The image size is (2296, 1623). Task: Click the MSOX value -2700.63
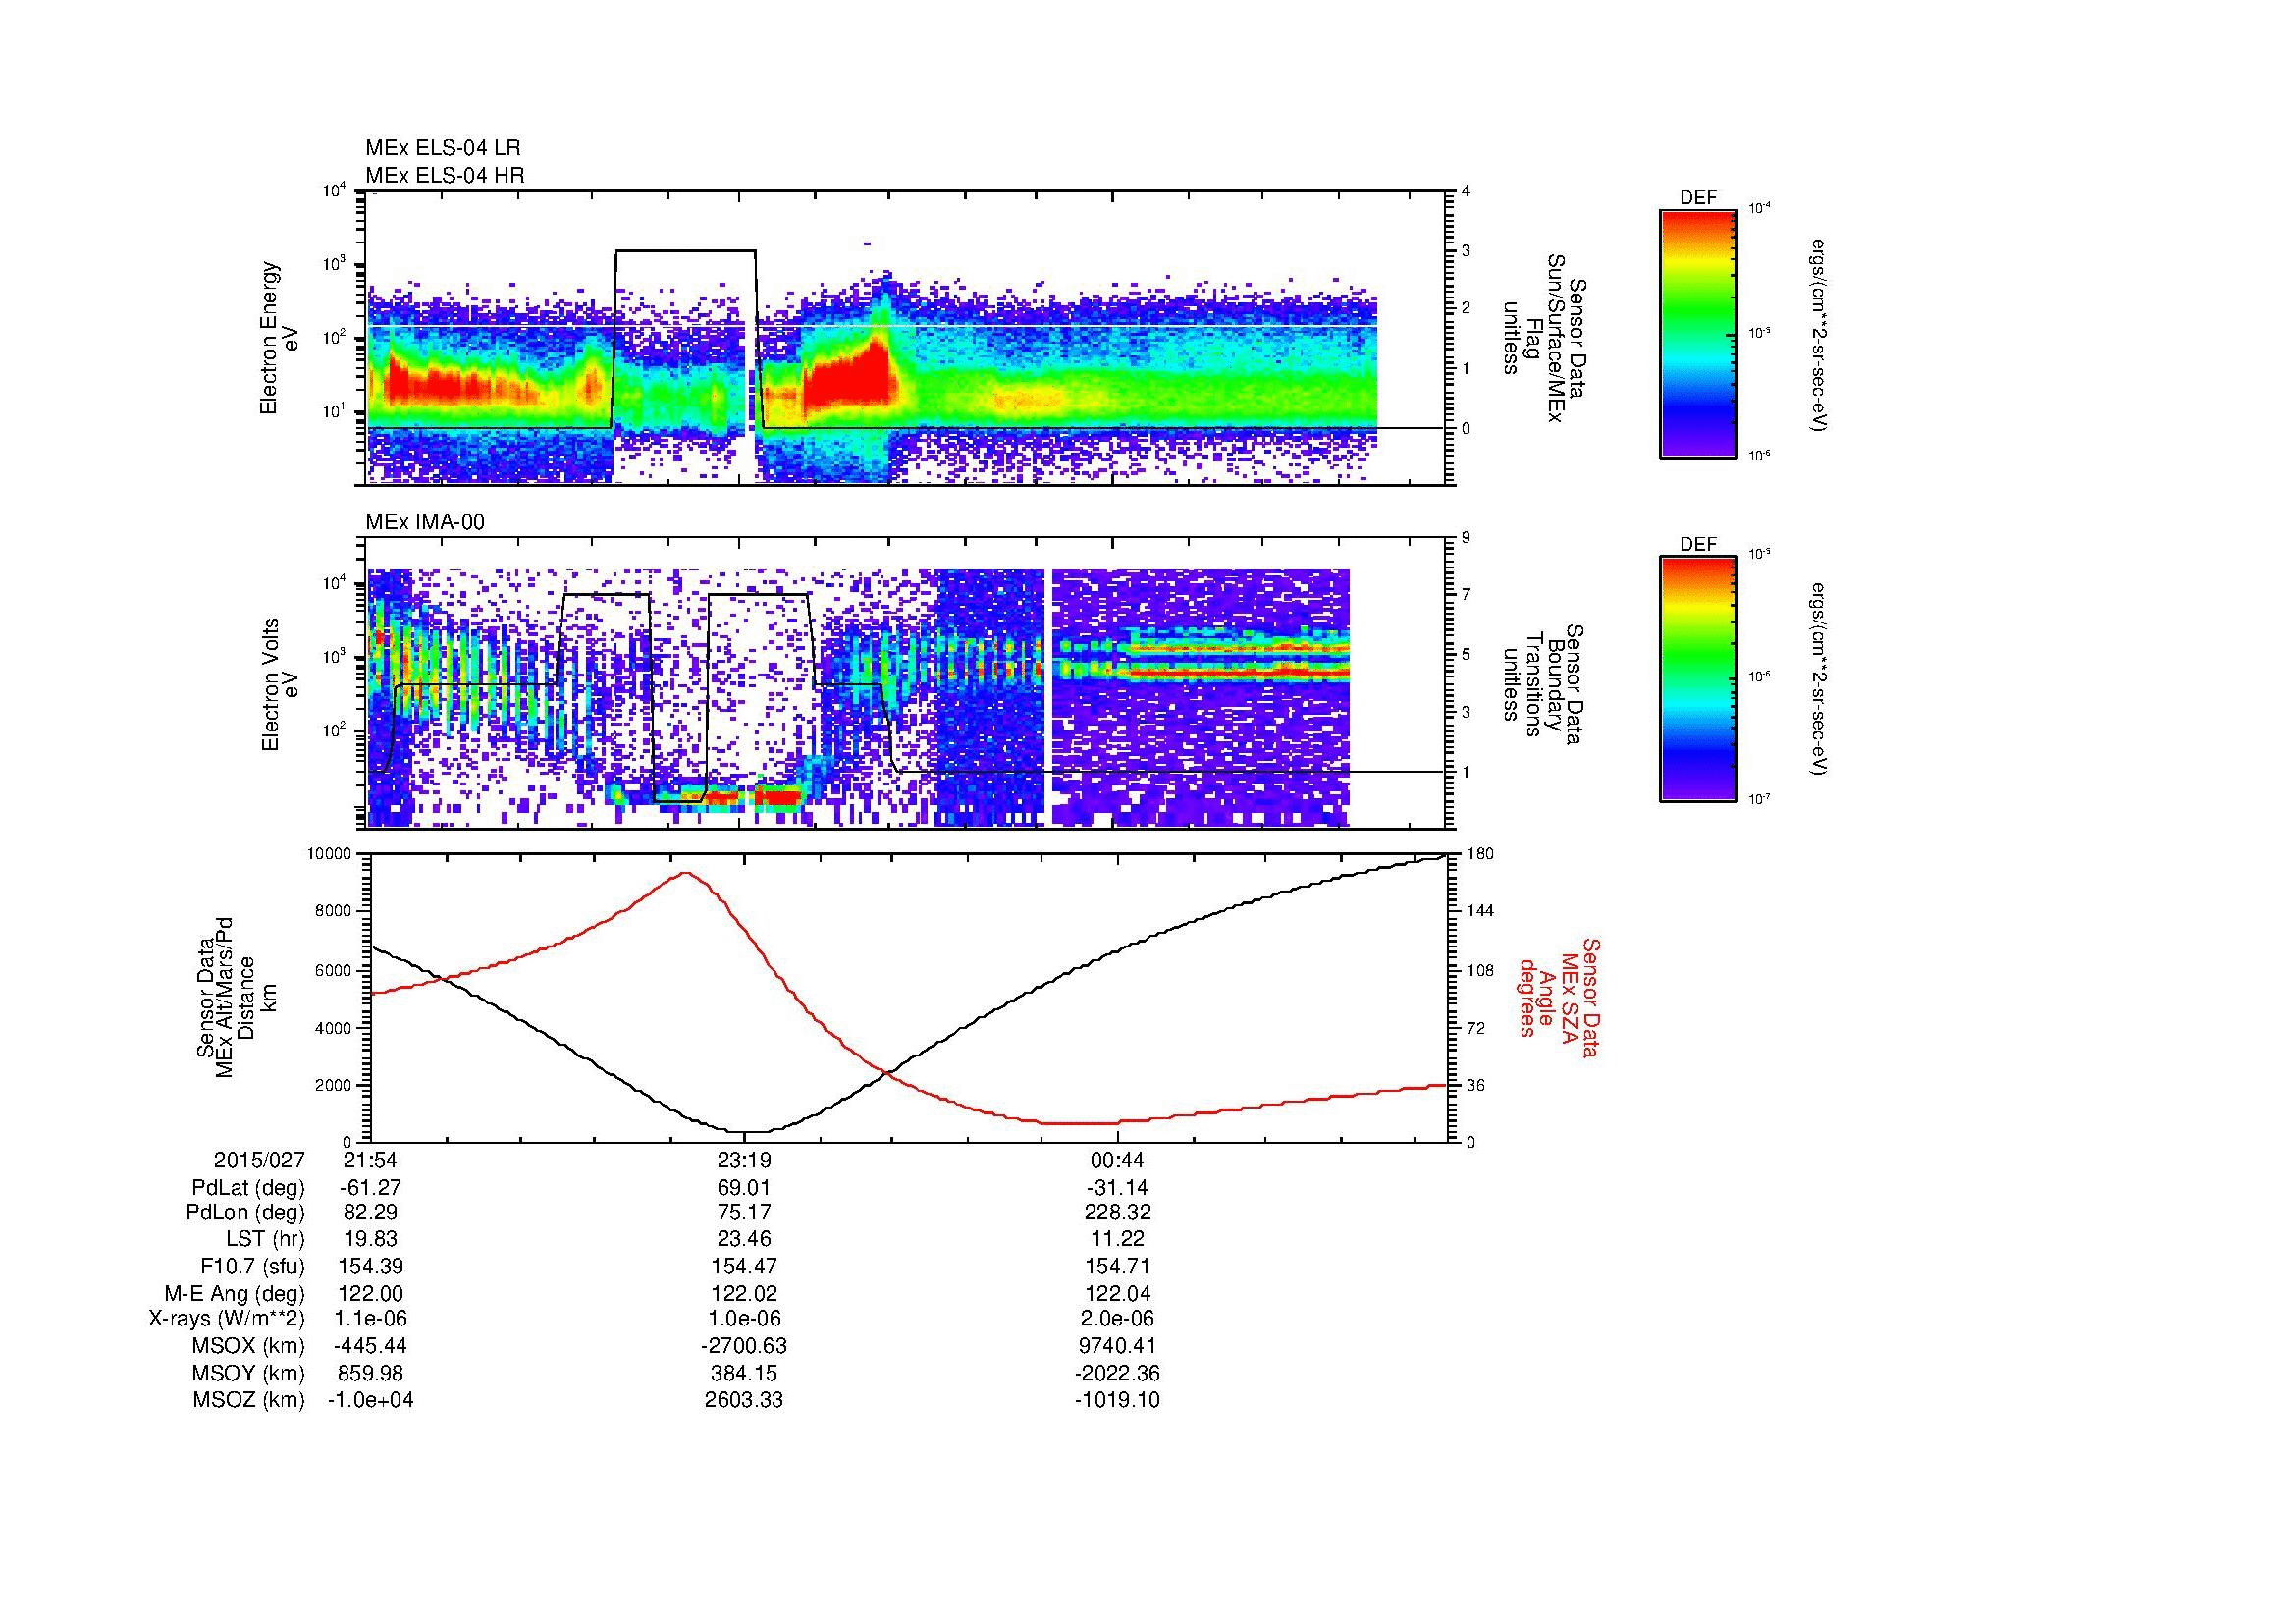744,1346
